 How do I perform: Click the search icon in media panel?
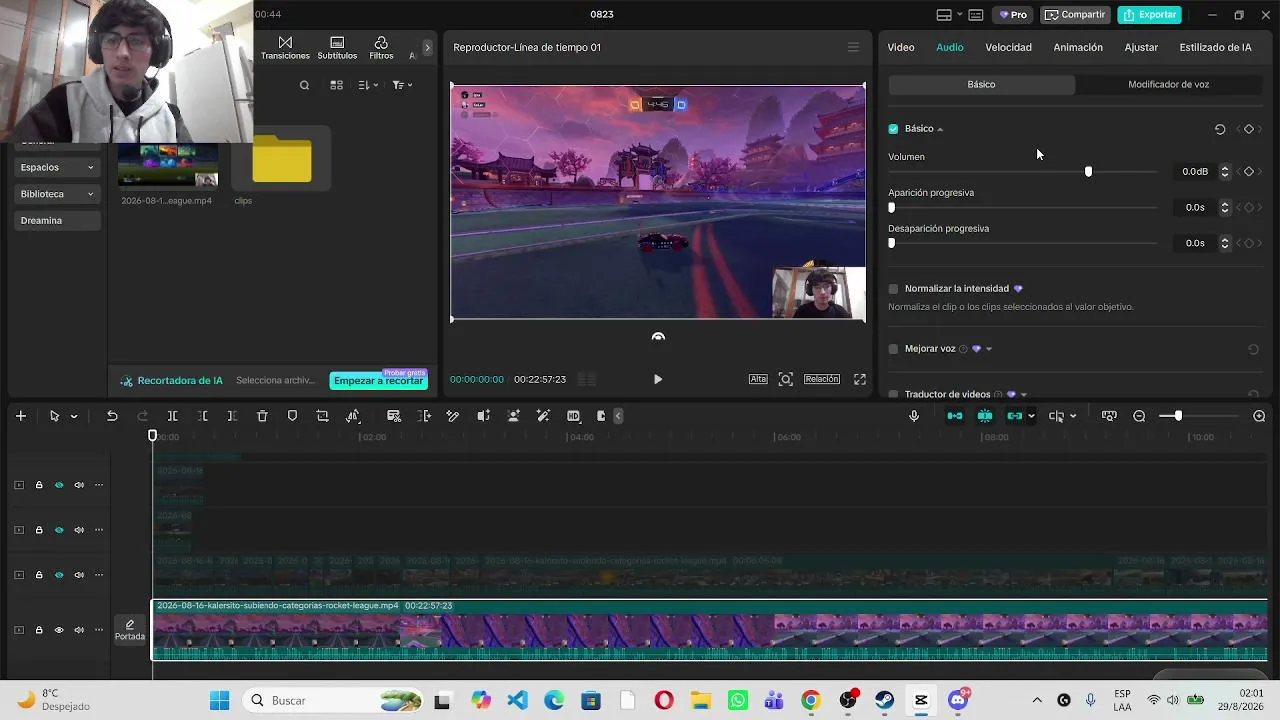click(304, 85)
